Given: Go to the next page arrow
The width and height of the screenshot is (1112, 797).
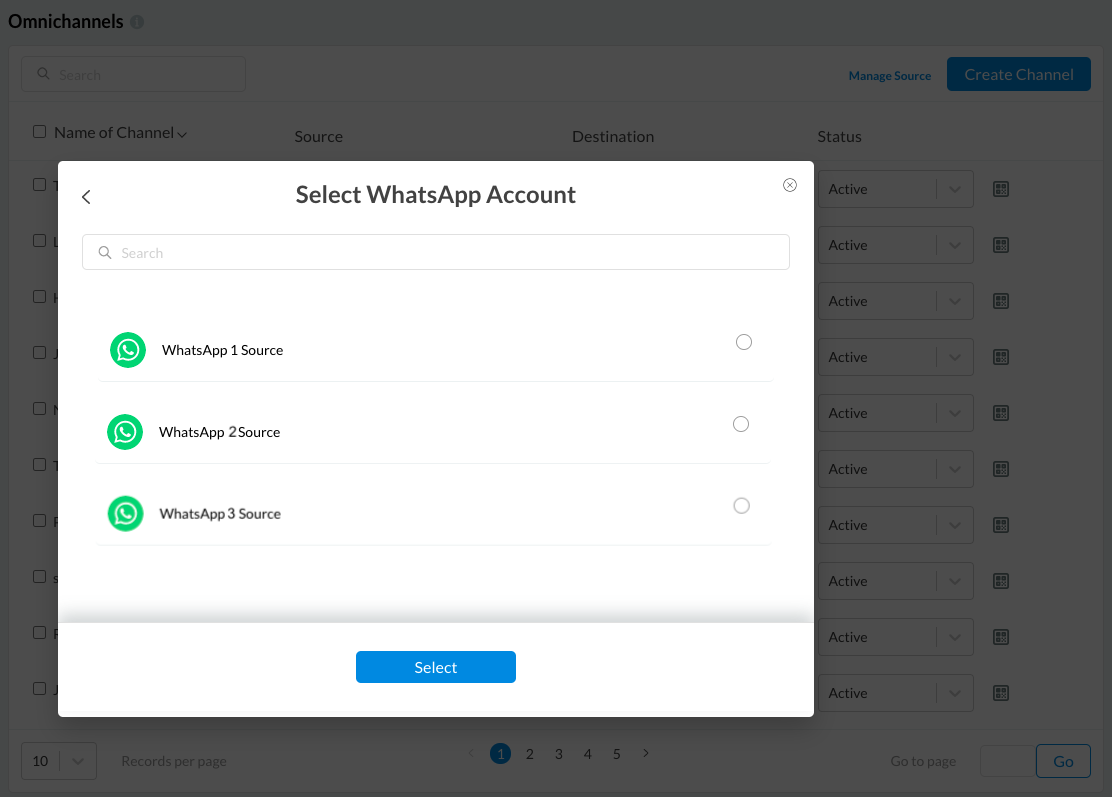Looking at the screenshot, I should [645, 753].
